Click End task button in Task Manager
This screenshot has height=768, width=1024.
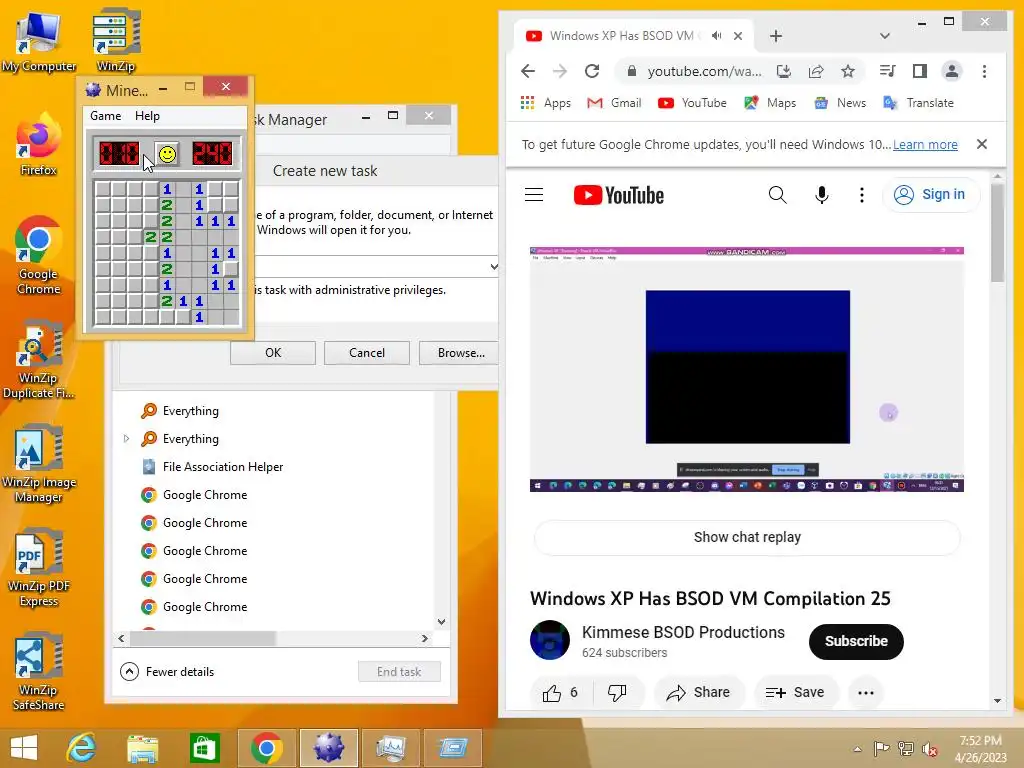tap(399, 671)
